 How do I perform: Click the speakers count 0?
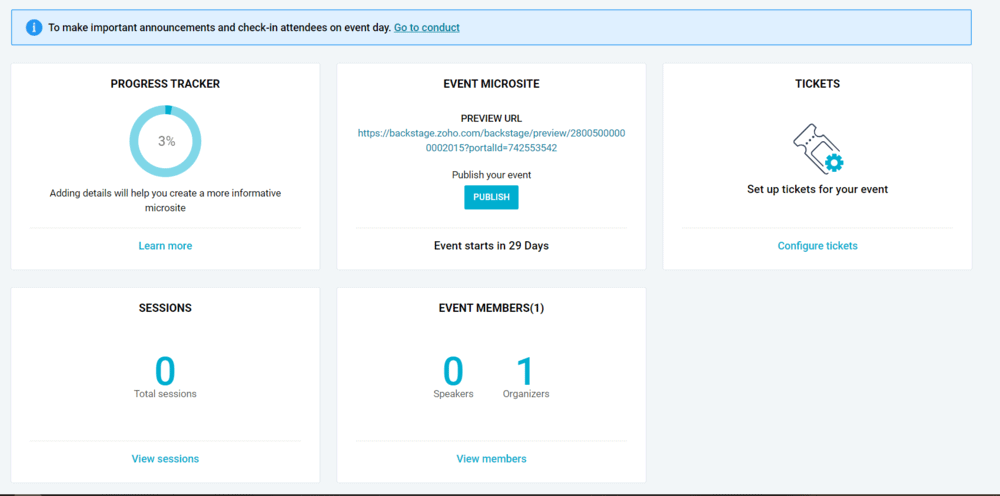click(453, 370)
